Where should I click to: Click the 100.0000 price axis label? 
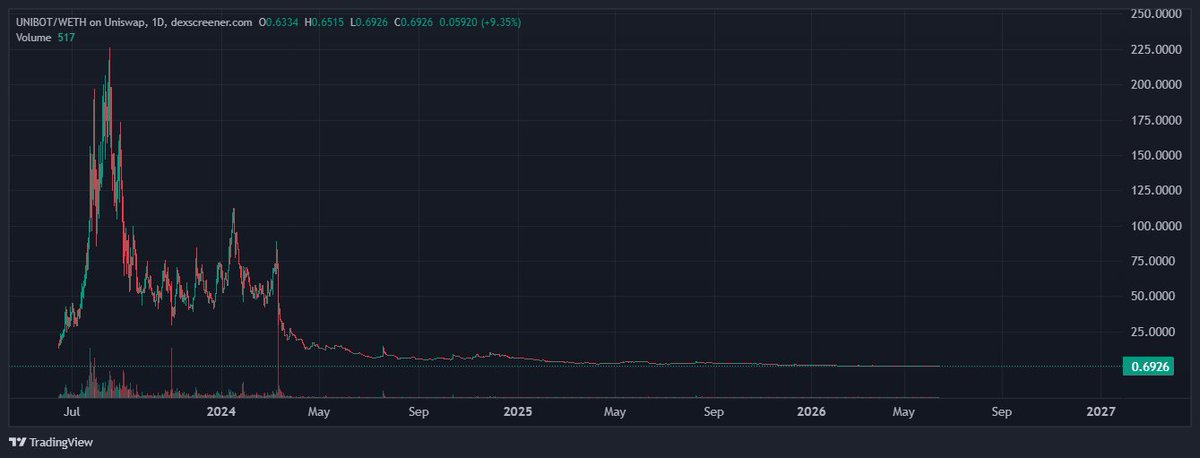pos(1156,226)
